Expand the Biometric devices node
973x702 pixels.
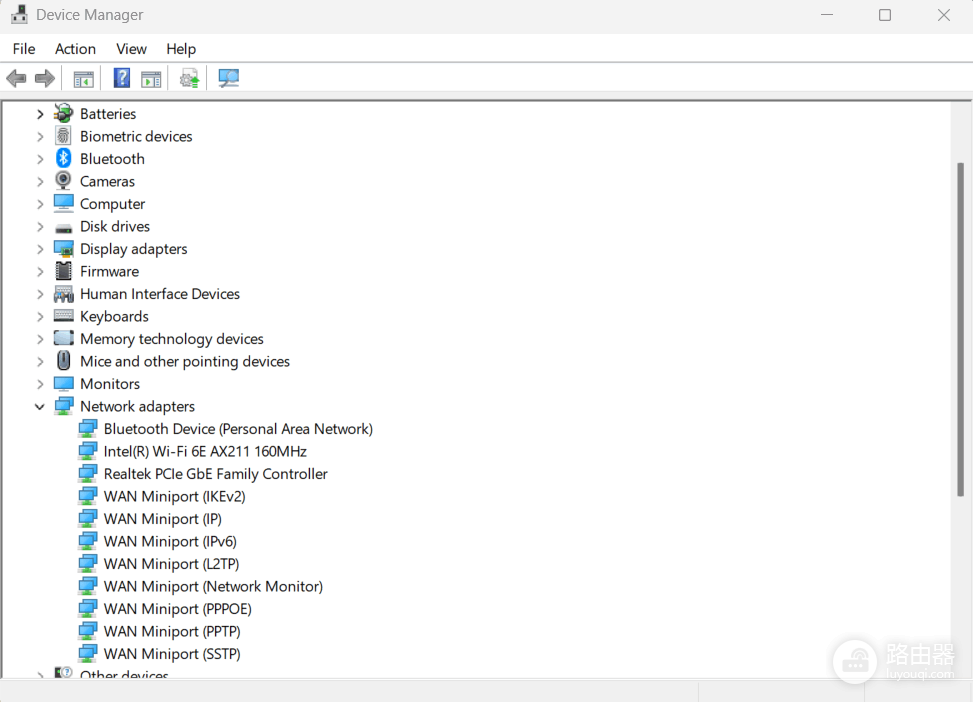(x=40, y=137)
